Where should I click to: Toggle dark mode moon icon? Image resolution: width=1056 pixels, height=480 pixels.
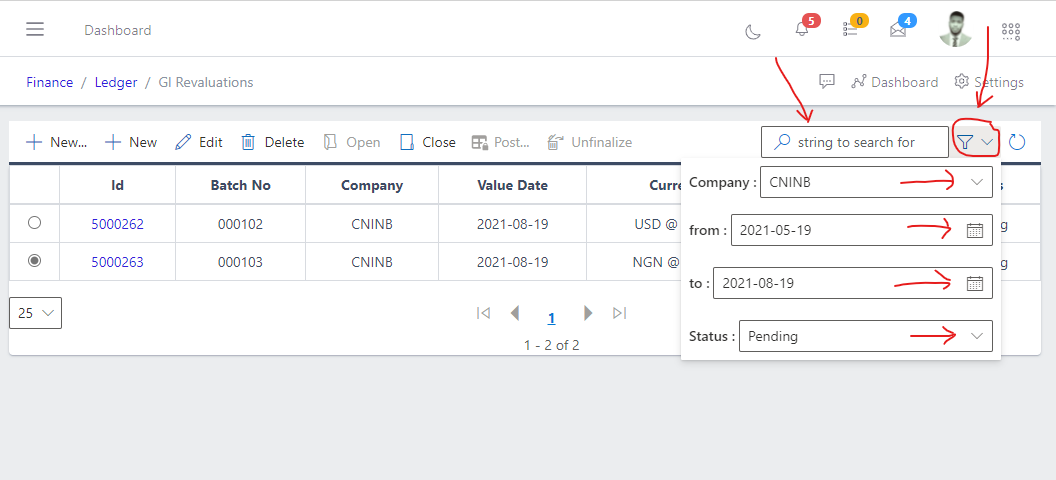tap(753, 31)
